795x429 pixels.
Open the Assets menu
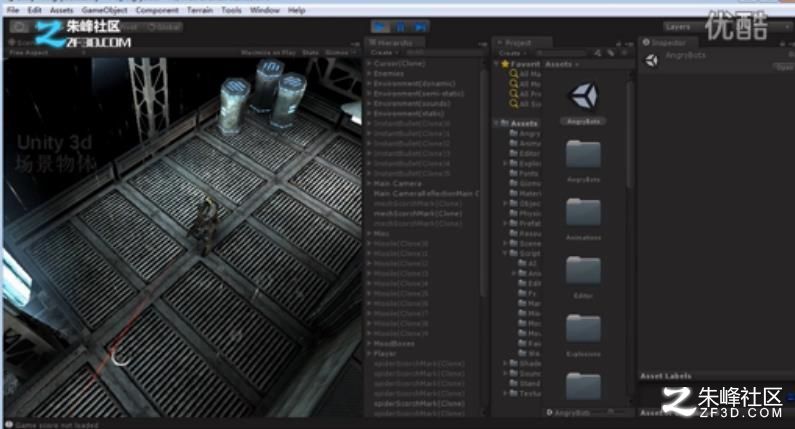(x=61, y=10)
